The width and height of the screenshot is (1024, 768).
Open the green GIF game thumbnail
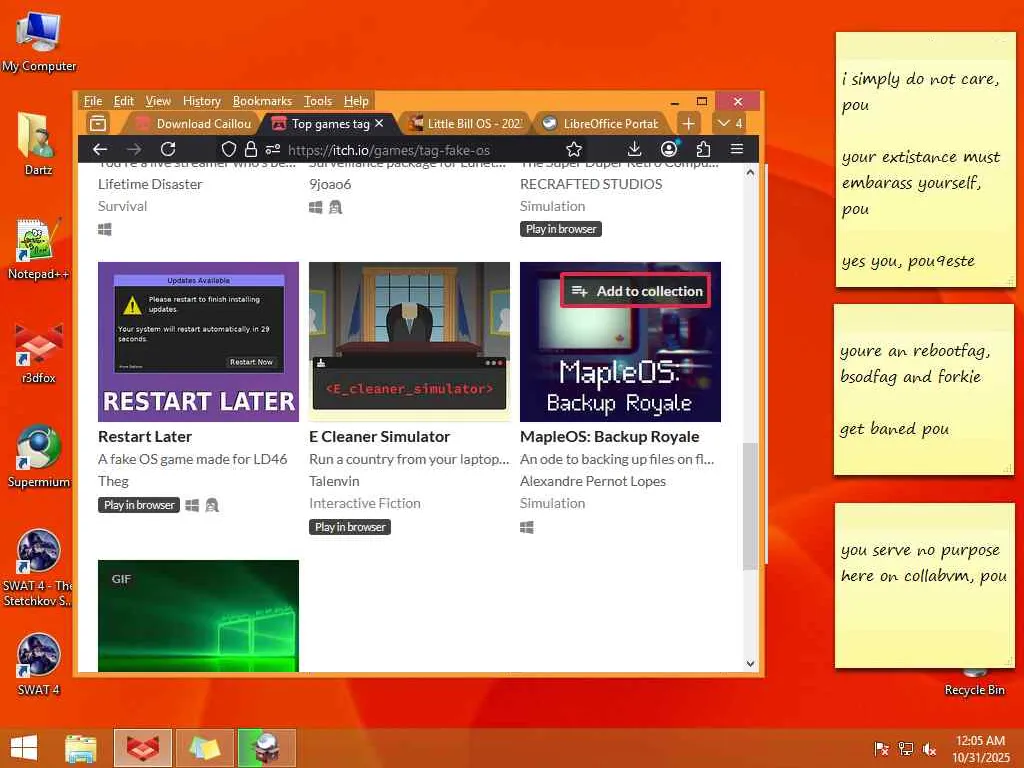tap(199, 616)
